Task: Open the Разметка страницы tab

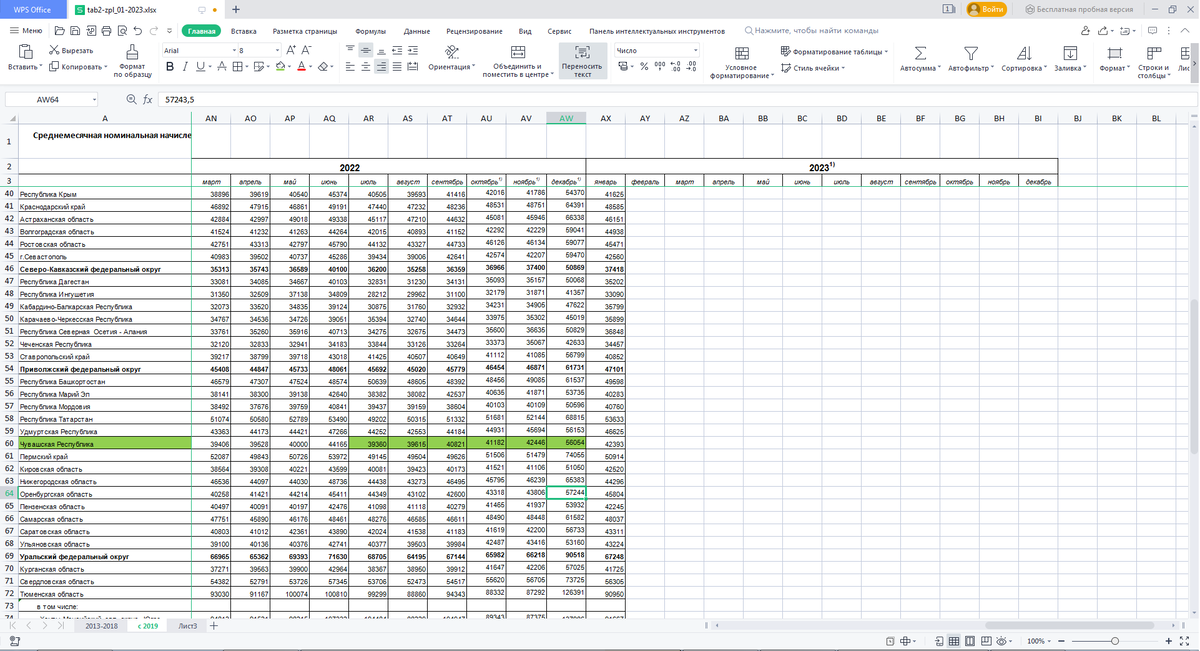Action: coord(305,31)
